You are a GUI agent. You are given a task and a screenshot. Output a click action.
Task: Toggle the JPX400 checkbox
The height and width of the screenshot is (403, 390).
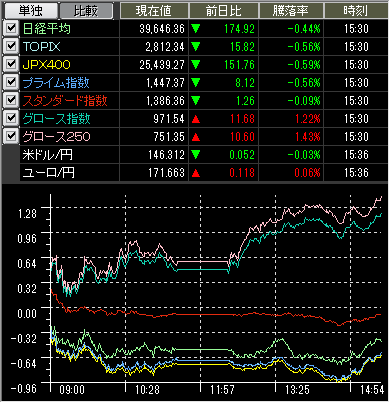click(x=11, y=64)
